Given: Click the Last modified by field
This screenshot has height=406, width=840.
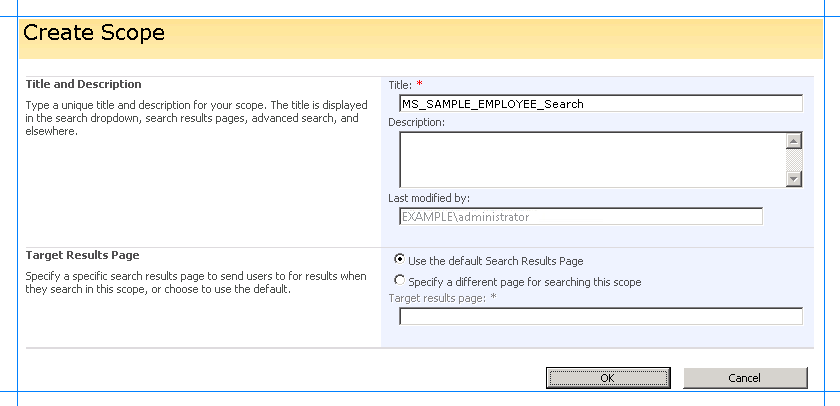Looking at the screenshot, I should tap(581, 216).
